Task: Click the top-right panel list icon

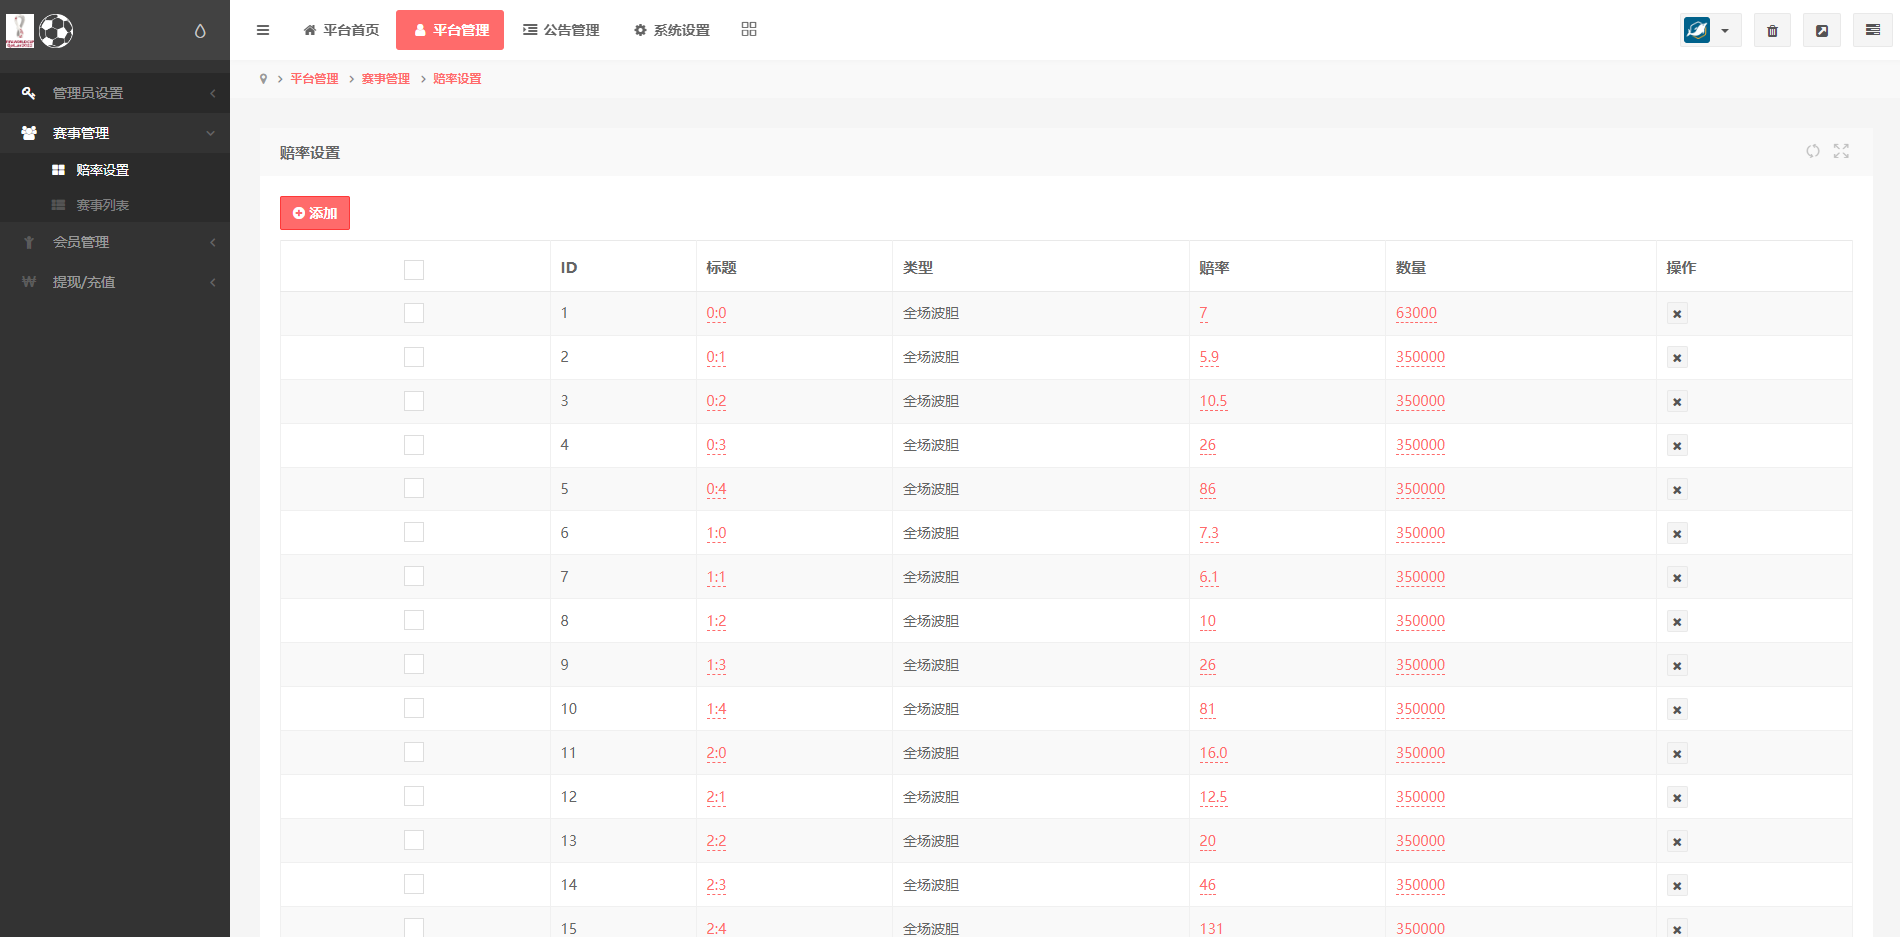Action: click(x=1872, y=31)
